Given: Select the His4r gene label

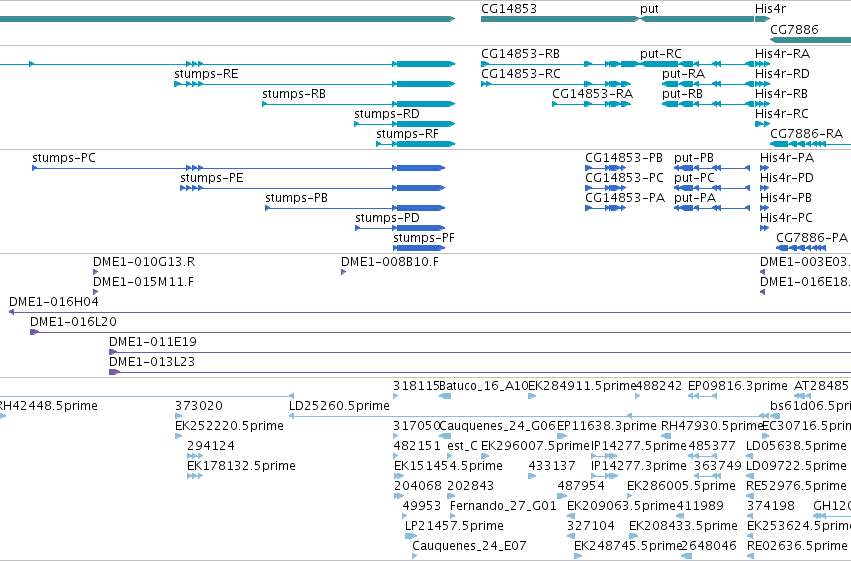Looking at the screenshot, I should pos(770,9).
